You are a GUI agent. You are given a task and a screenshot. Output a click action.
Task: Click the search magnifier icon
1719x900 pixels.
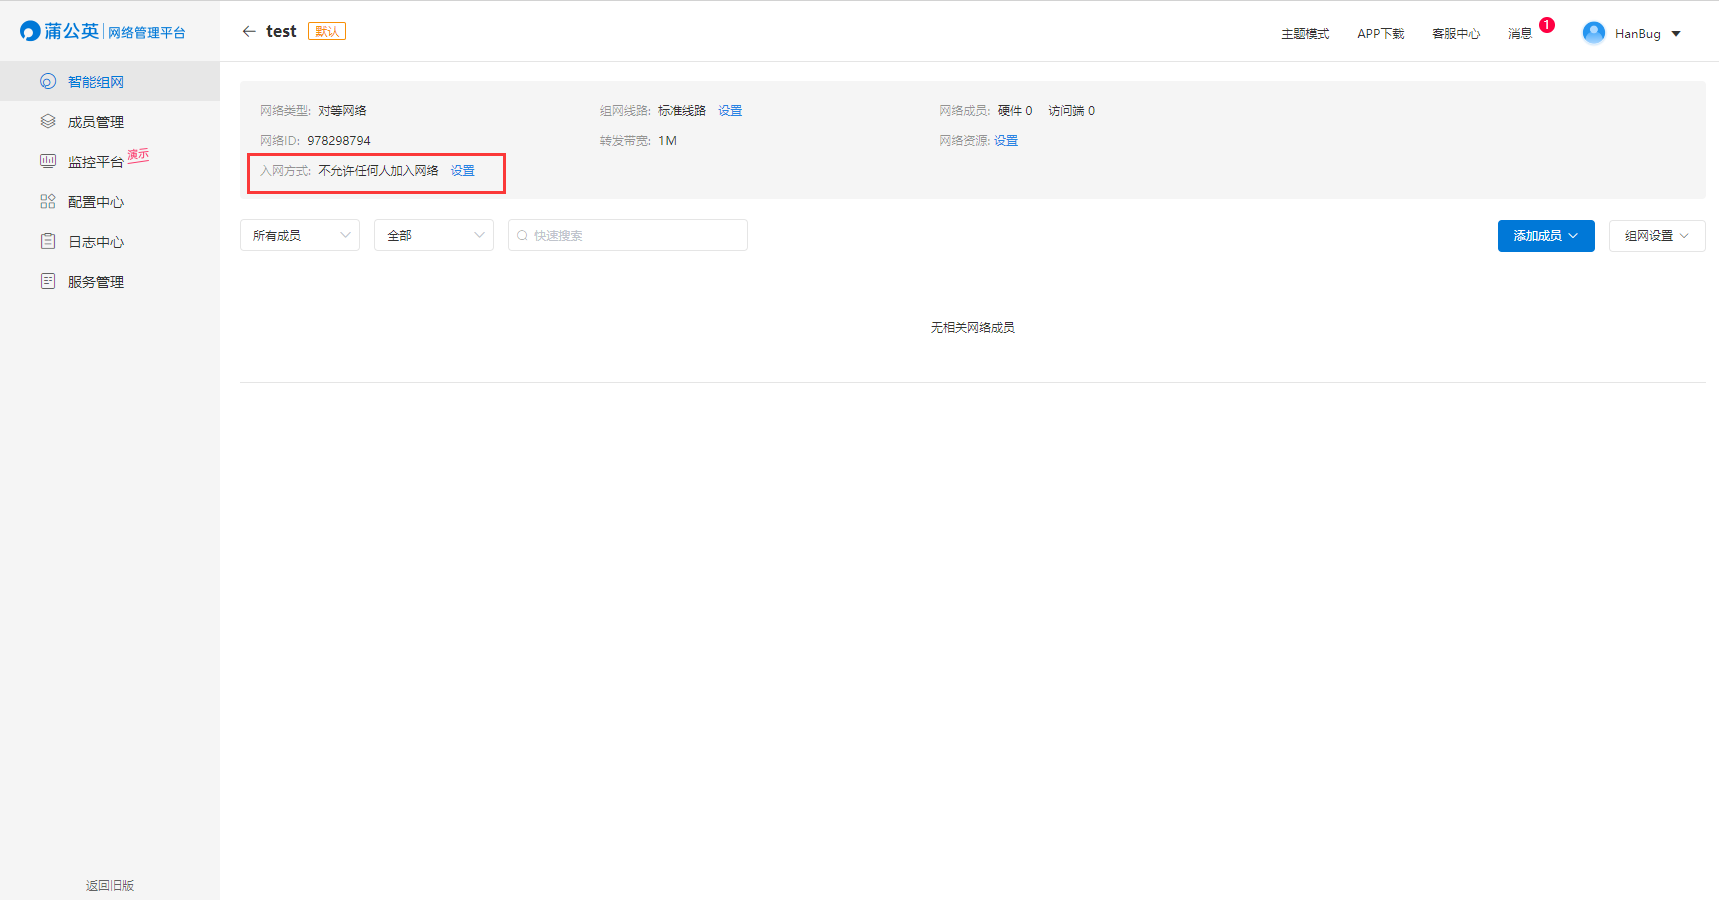[522, 236]
